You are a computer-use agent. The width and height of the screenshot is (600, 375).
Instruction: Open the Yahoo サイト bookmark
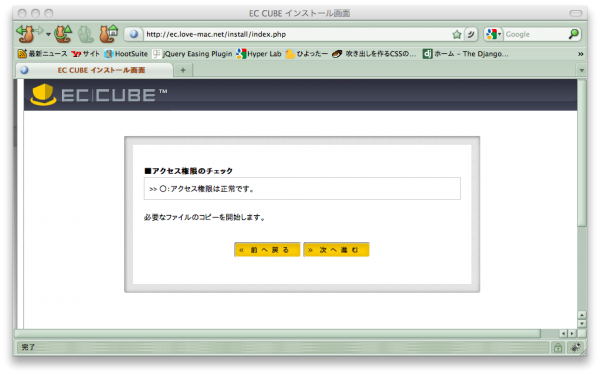pos(86,54)
